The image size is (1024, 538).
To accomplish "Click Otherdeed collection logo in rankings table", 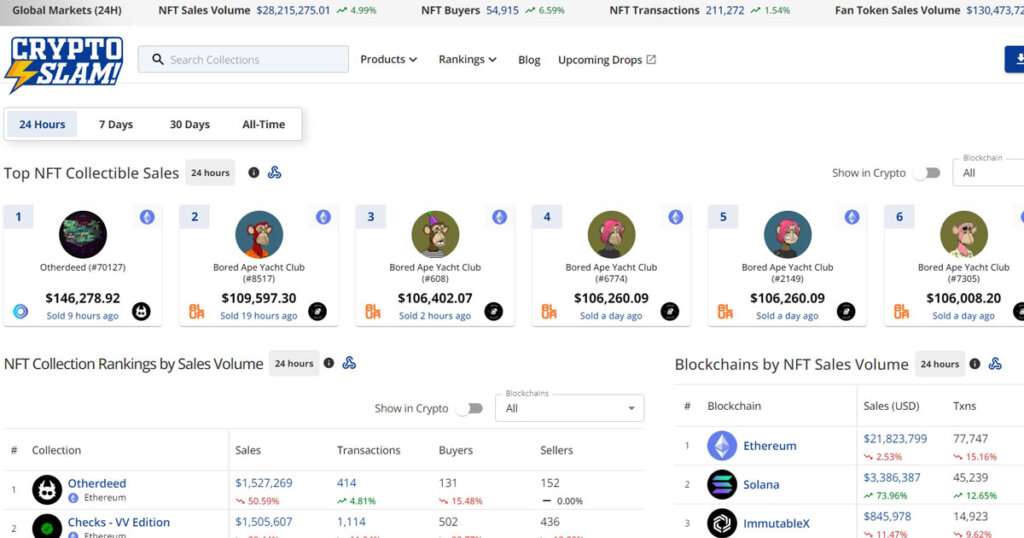I will tap(47, 490).
